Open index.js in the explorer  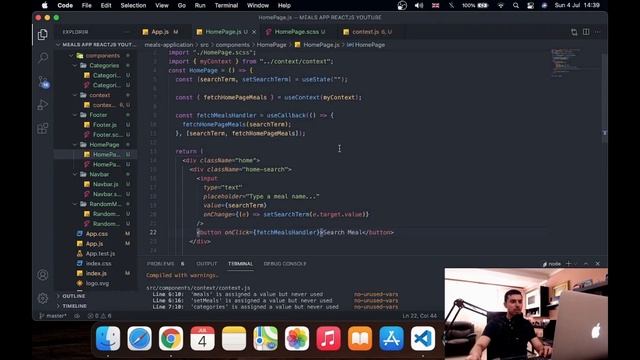point(96,273)
